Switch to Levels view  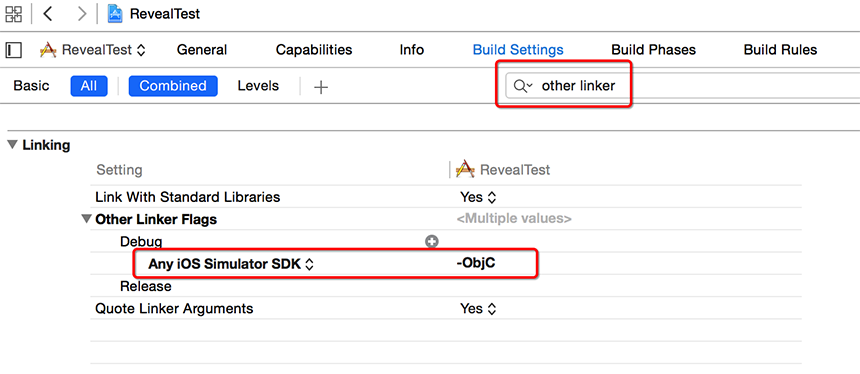point(258,86)
